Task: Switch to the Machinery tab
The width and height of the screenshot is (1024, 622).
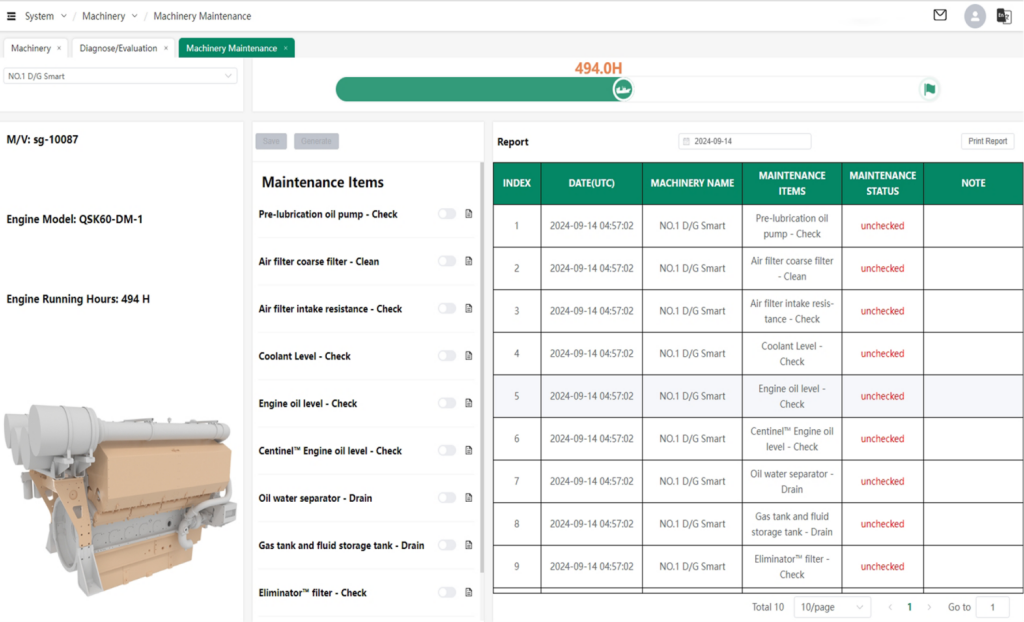Action: tap(31, 48)
